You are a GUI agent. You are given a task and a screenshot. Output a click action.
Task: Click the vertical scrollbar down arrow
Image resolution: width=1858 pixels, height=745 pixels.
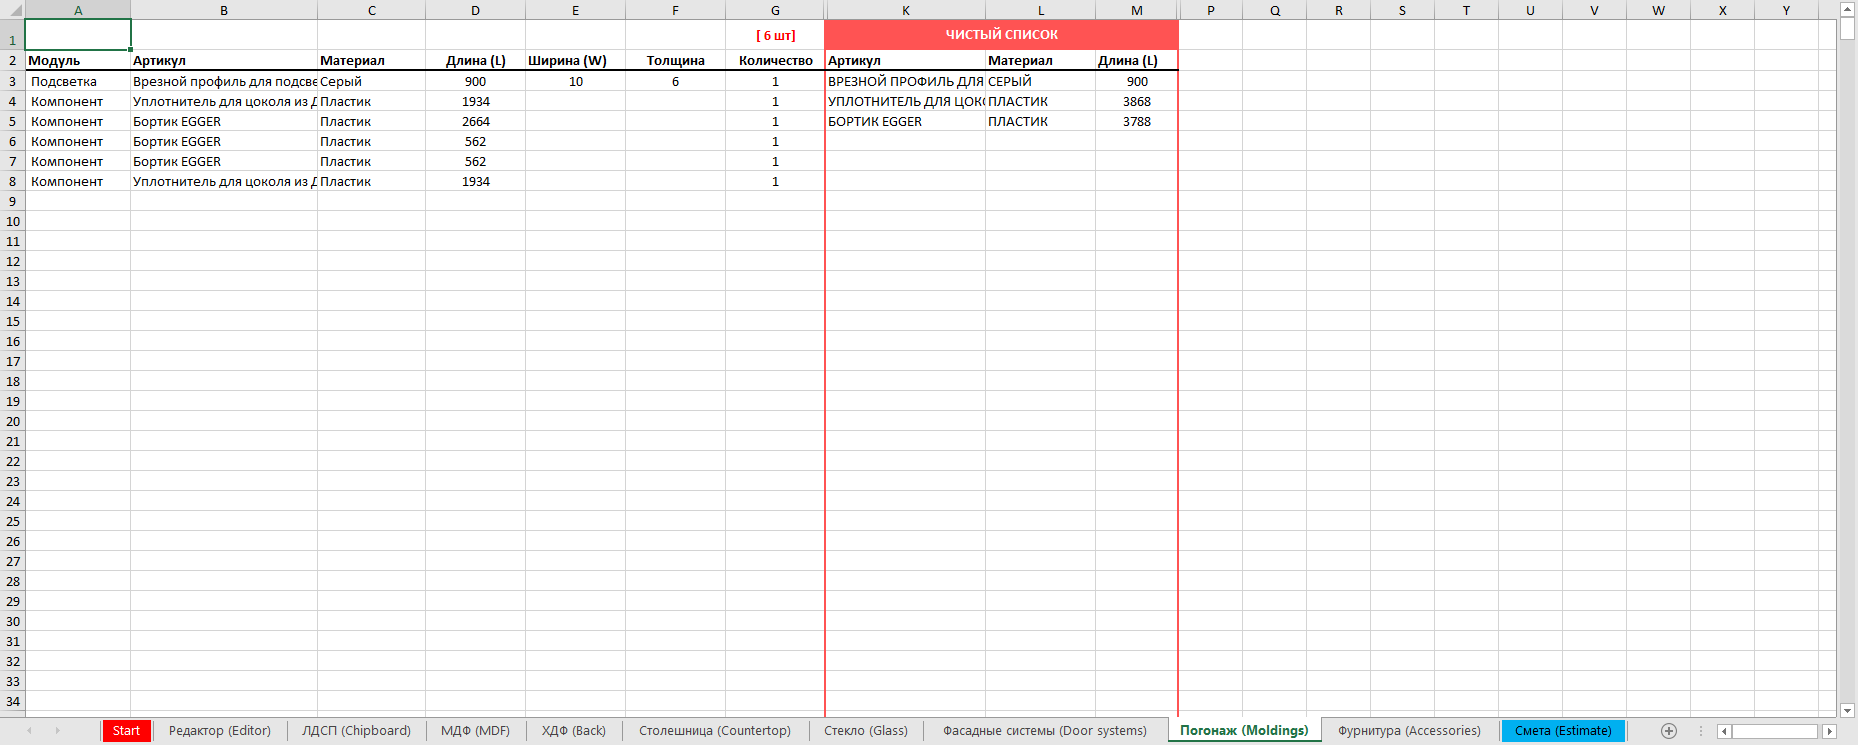pyautogui.click(x=1847, y=710)
